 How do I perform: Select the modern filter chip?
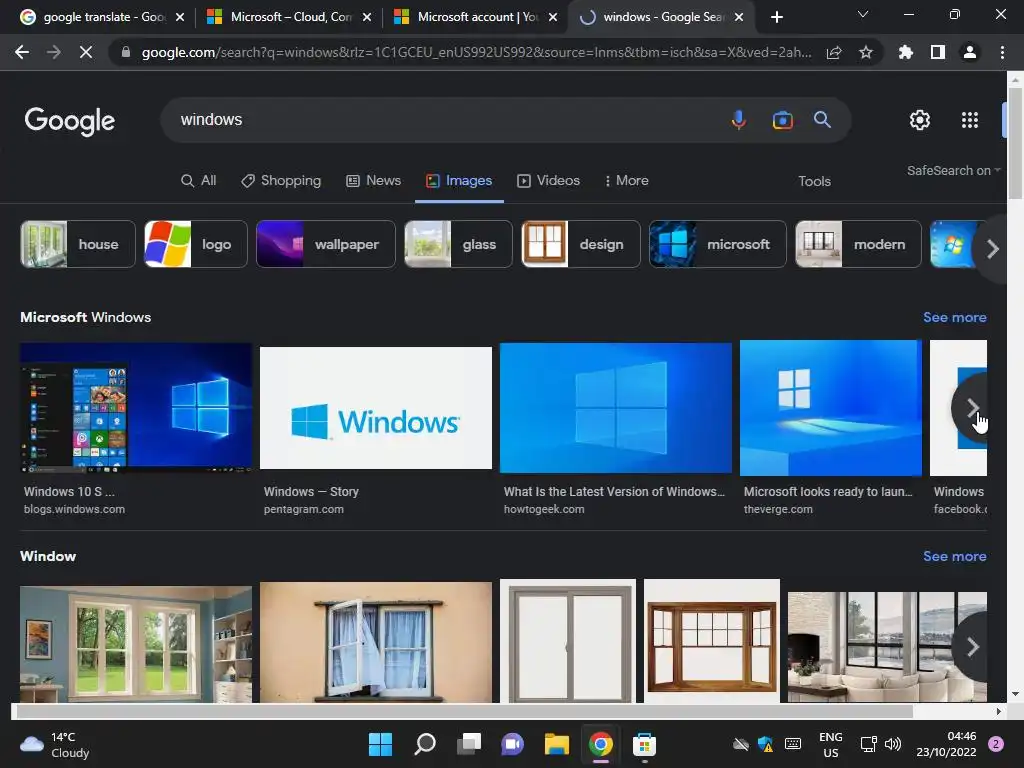pyautogui.click(x=858, y=244)
